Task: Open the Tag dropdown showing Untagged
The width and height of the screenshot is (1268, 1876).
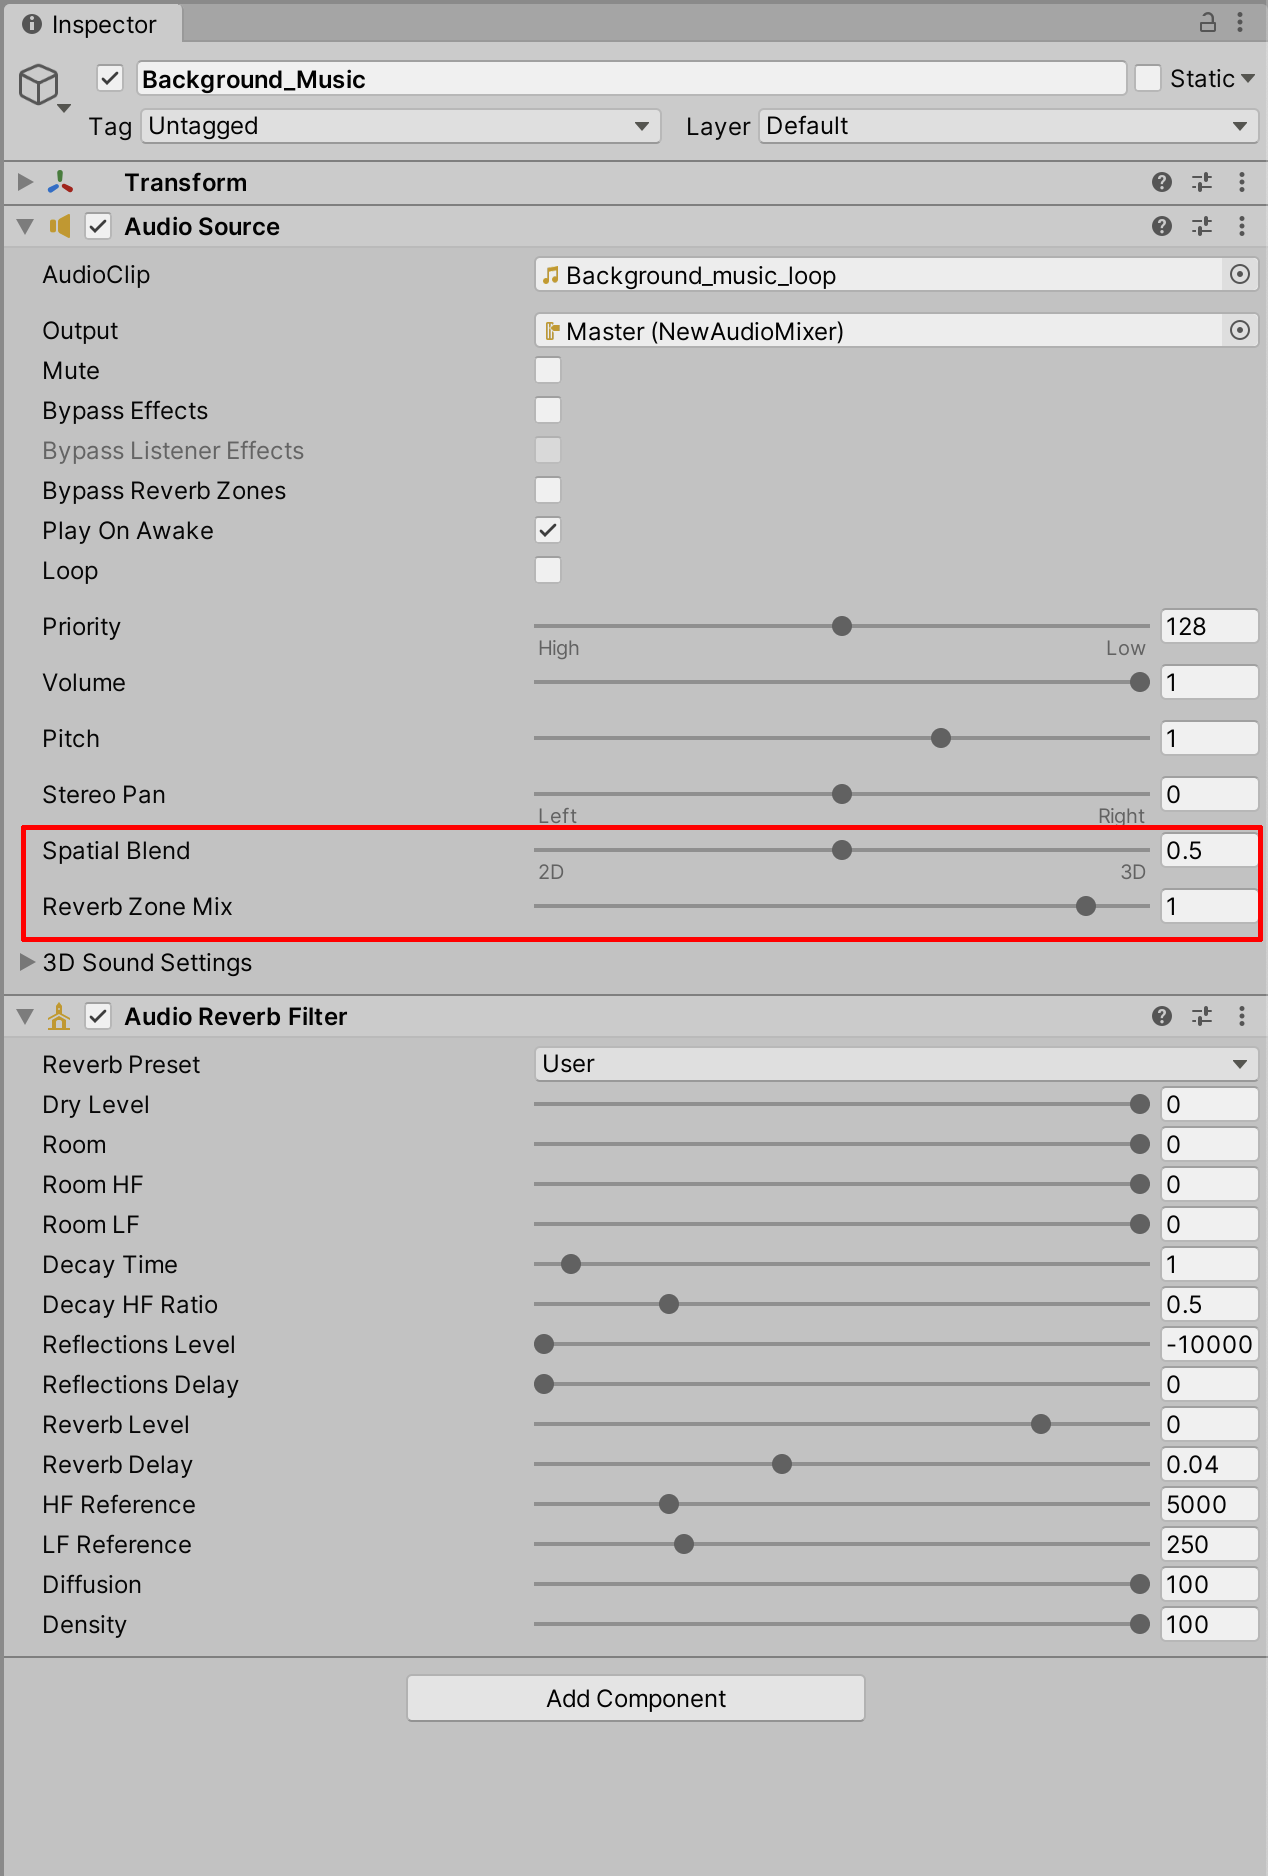Action: (x=400, y=126)
